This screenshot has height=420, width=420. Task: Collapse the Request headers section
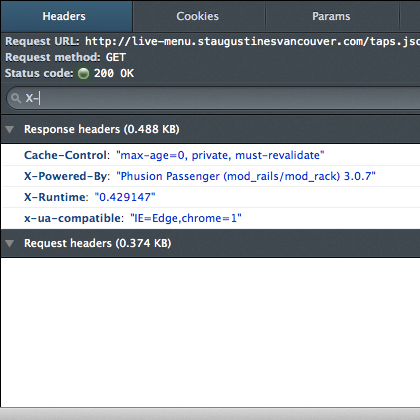pyautogui.click(x=10, y=243)
